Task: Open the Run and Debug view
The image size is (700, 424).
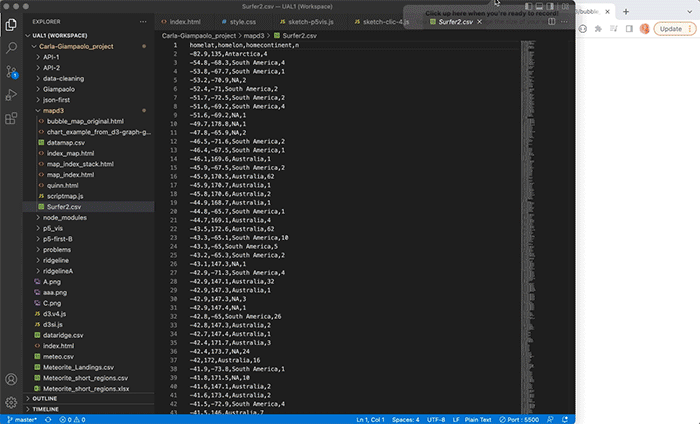Action: (x=13, y=95)
